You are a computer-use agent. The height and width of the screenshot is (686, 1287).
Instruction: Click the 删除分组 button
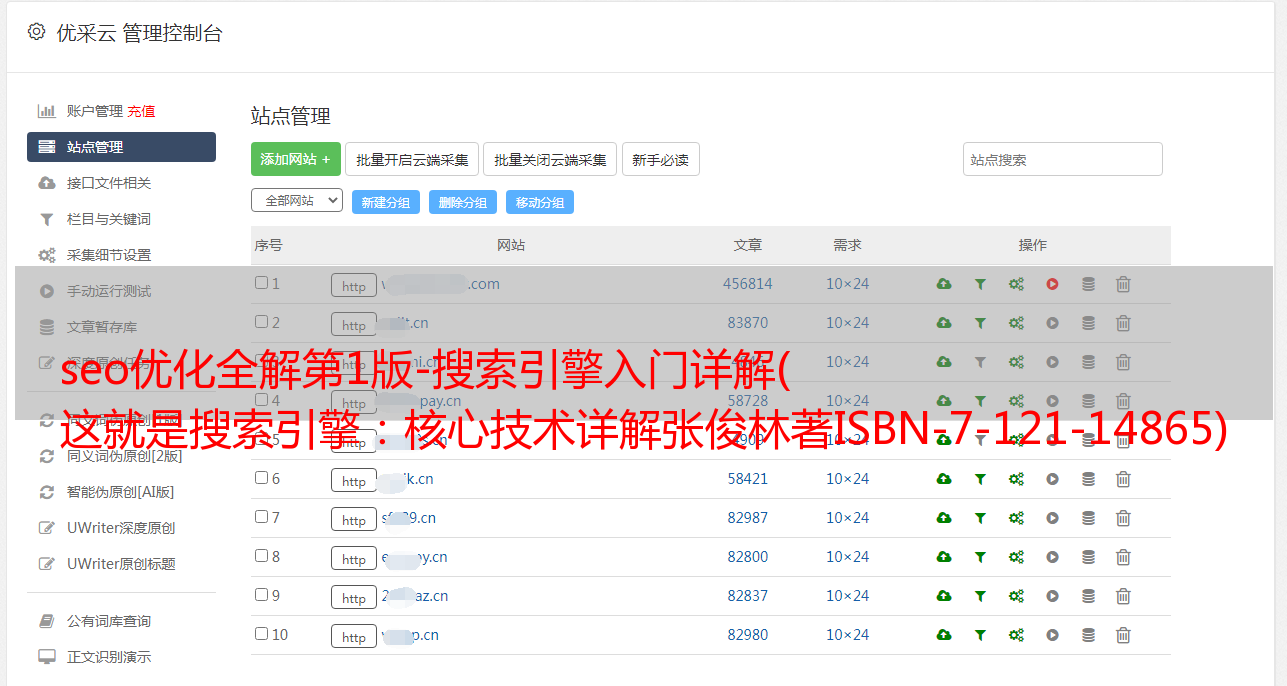[463, 202]
